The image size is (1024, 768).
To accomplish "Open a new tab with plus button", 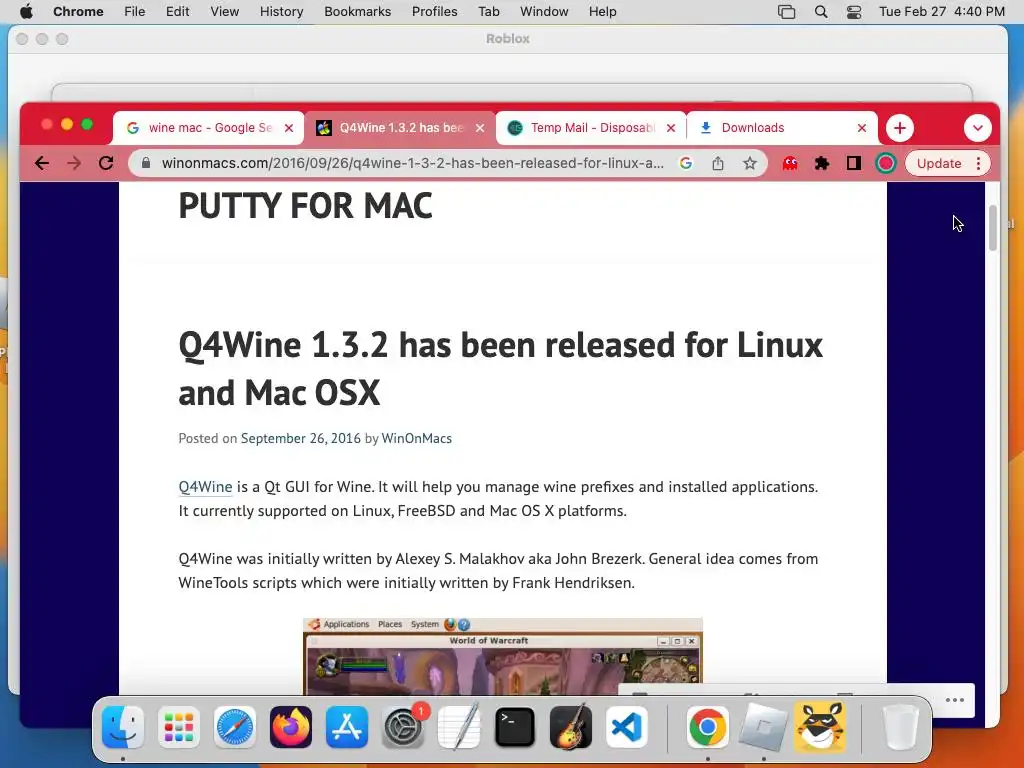I will pyautogui.click(x=899, y=128).
